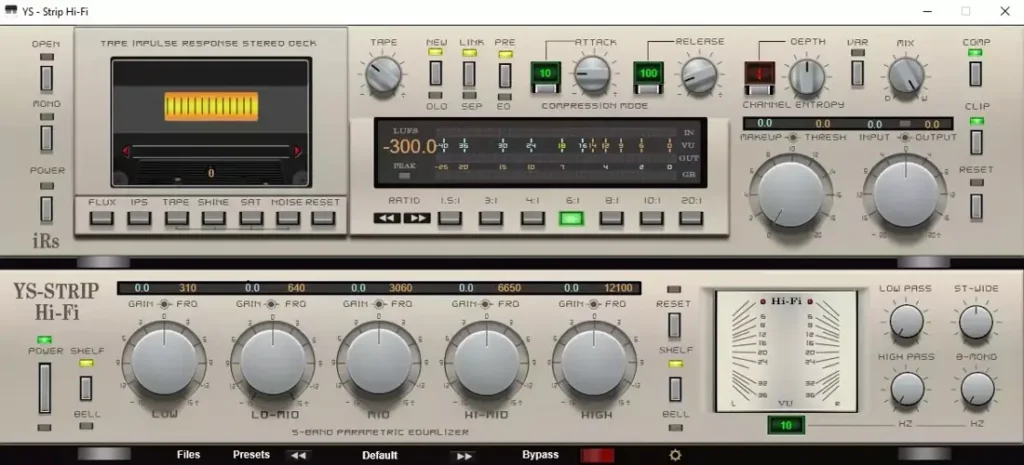The width and height of the screenshot is (1024, 465).
Task: Toggle the LINK/SEP switch
Action: click(x=470, y=73)
